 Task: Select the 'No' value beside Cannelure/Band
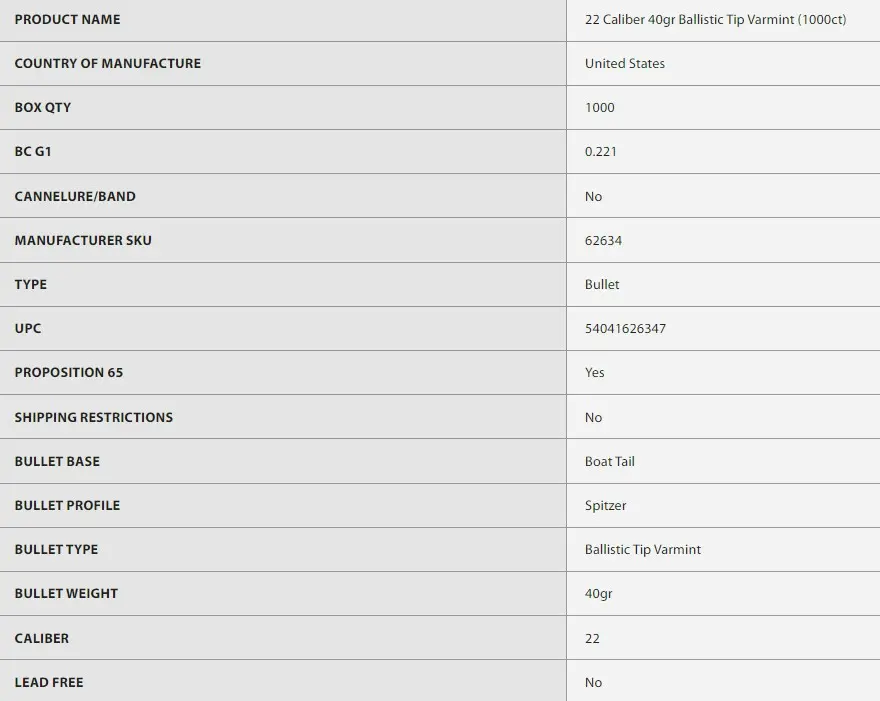pos(594,197)
